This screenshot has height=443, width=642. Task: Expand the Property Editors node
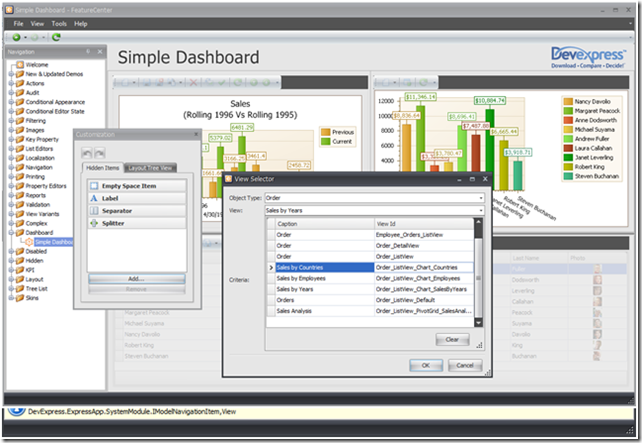coord(11,186)
